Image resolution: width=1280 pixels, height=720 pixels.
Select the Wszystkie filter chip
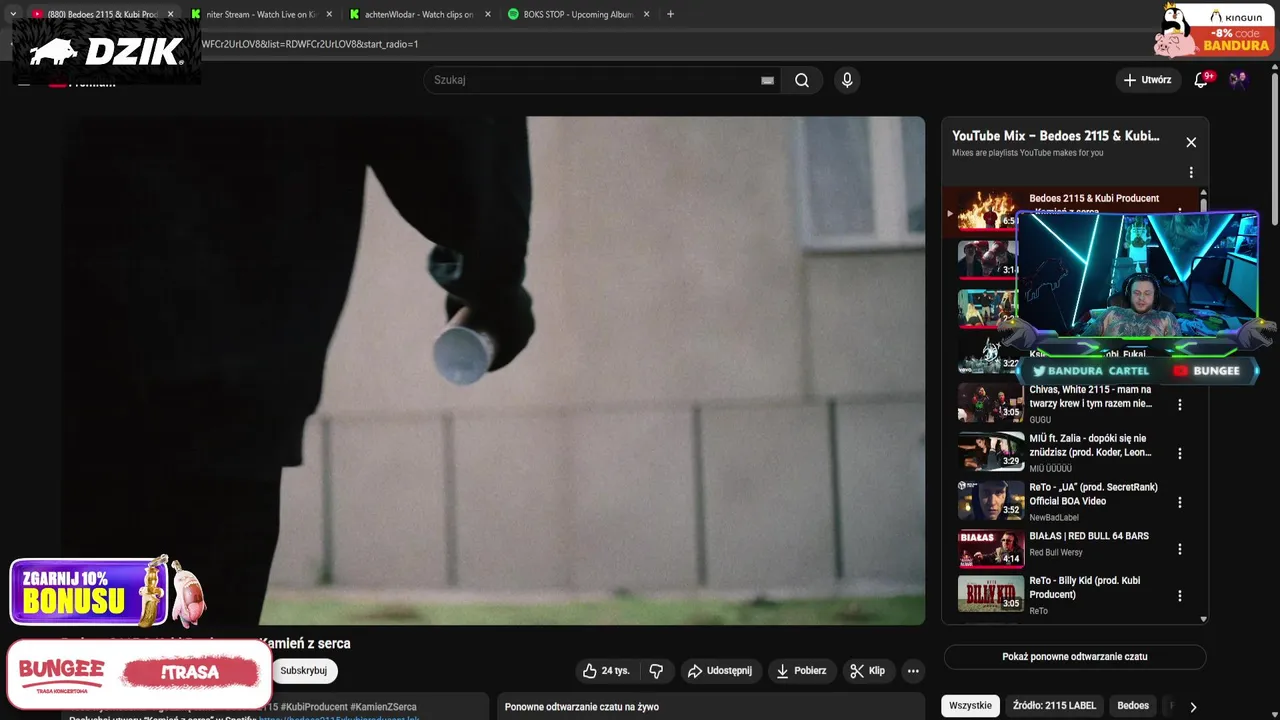pyautogui.click(x=970, y=706)
